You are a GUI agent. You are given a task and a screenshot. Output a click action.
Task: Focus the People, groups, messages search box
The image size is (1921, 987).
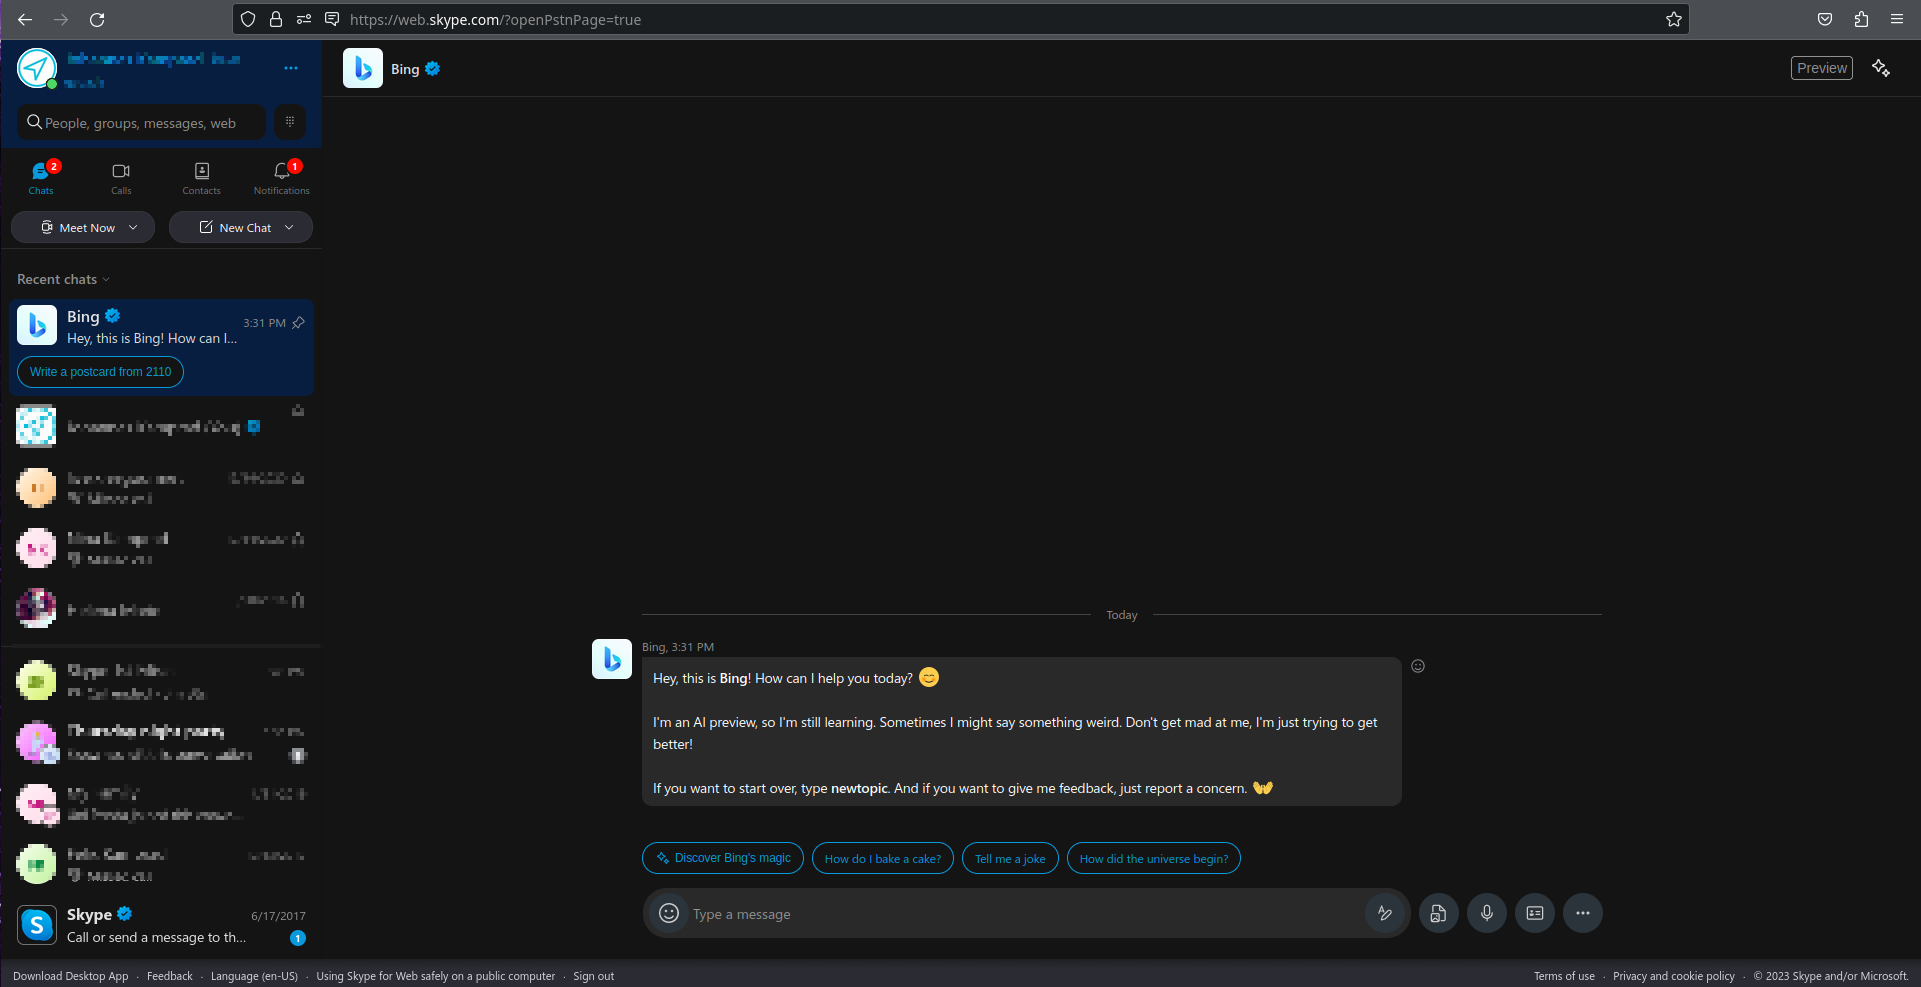tap(142, 123)
